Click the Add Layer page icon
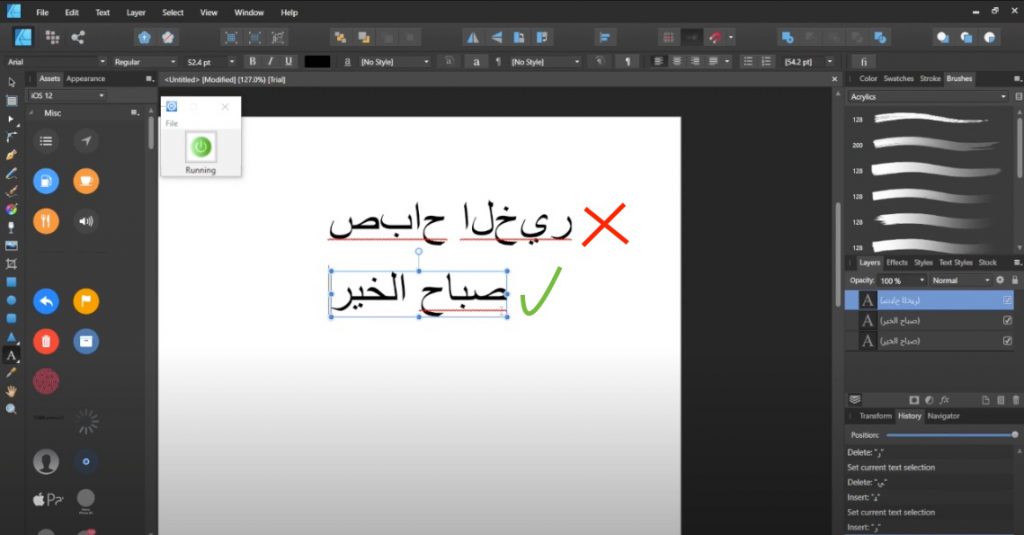 point(985,400)
